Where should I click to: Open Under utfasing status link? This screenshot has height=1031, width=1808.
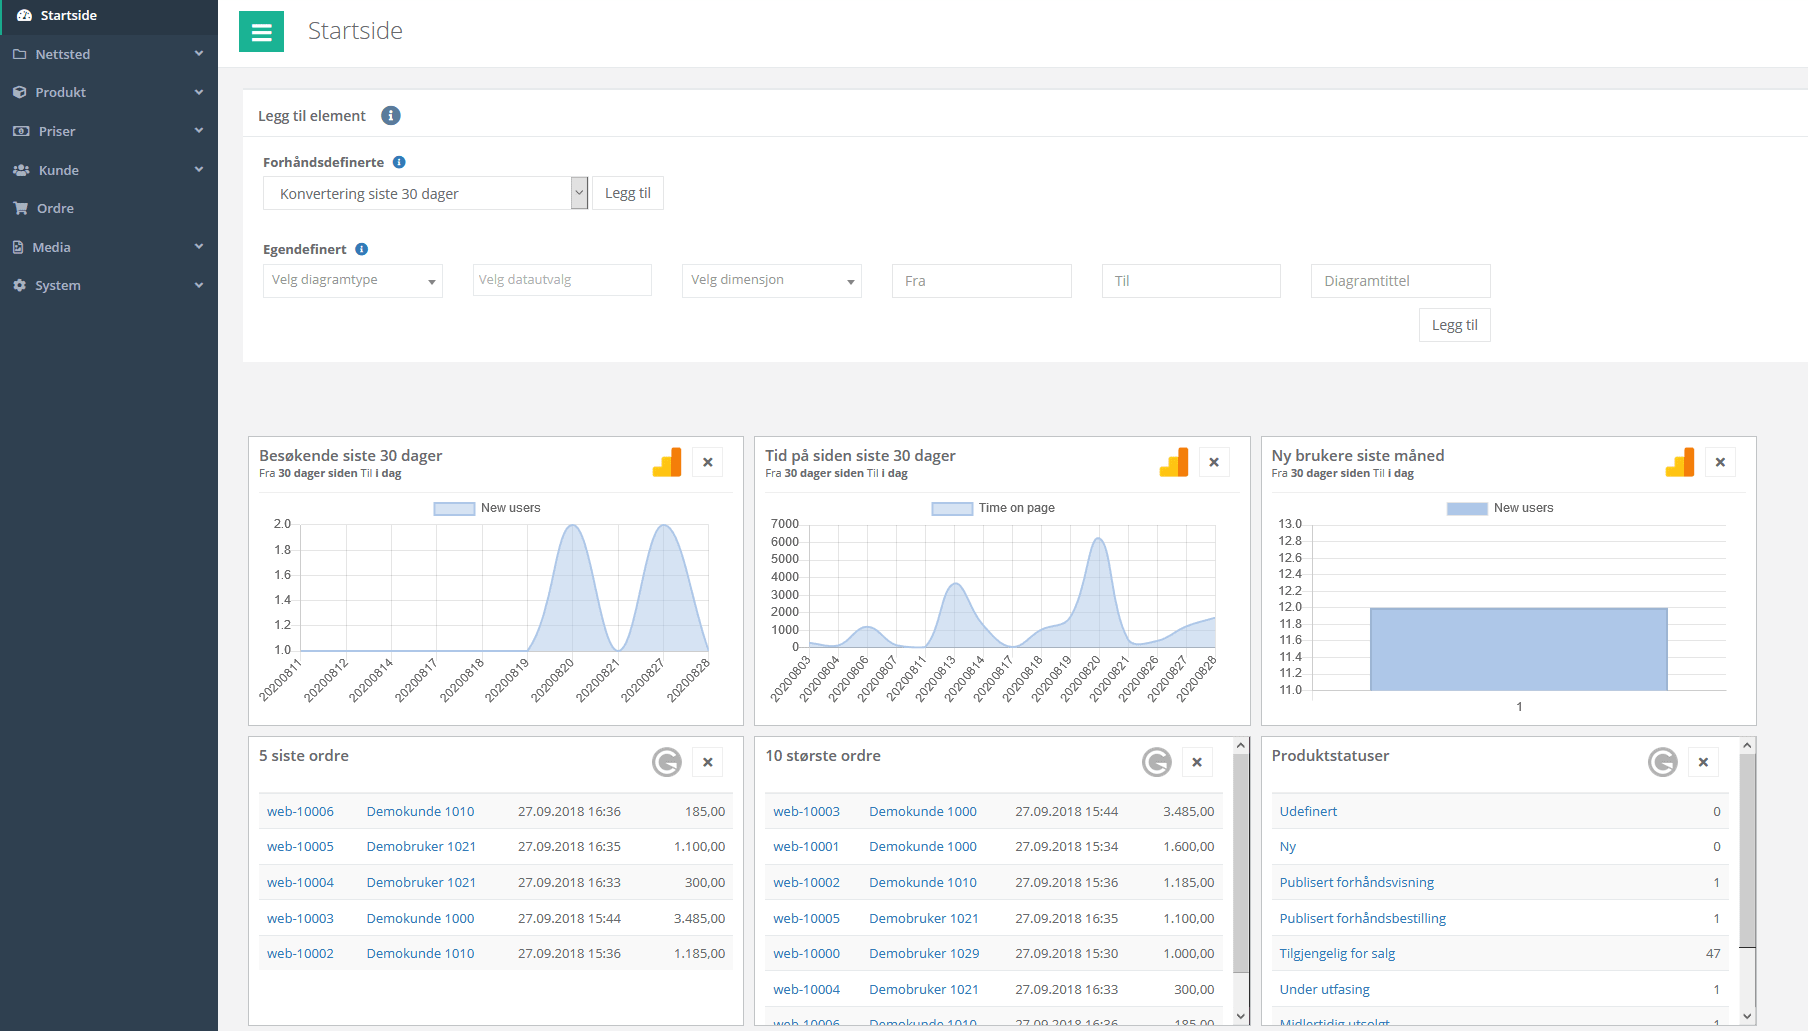coord(1324,989)
